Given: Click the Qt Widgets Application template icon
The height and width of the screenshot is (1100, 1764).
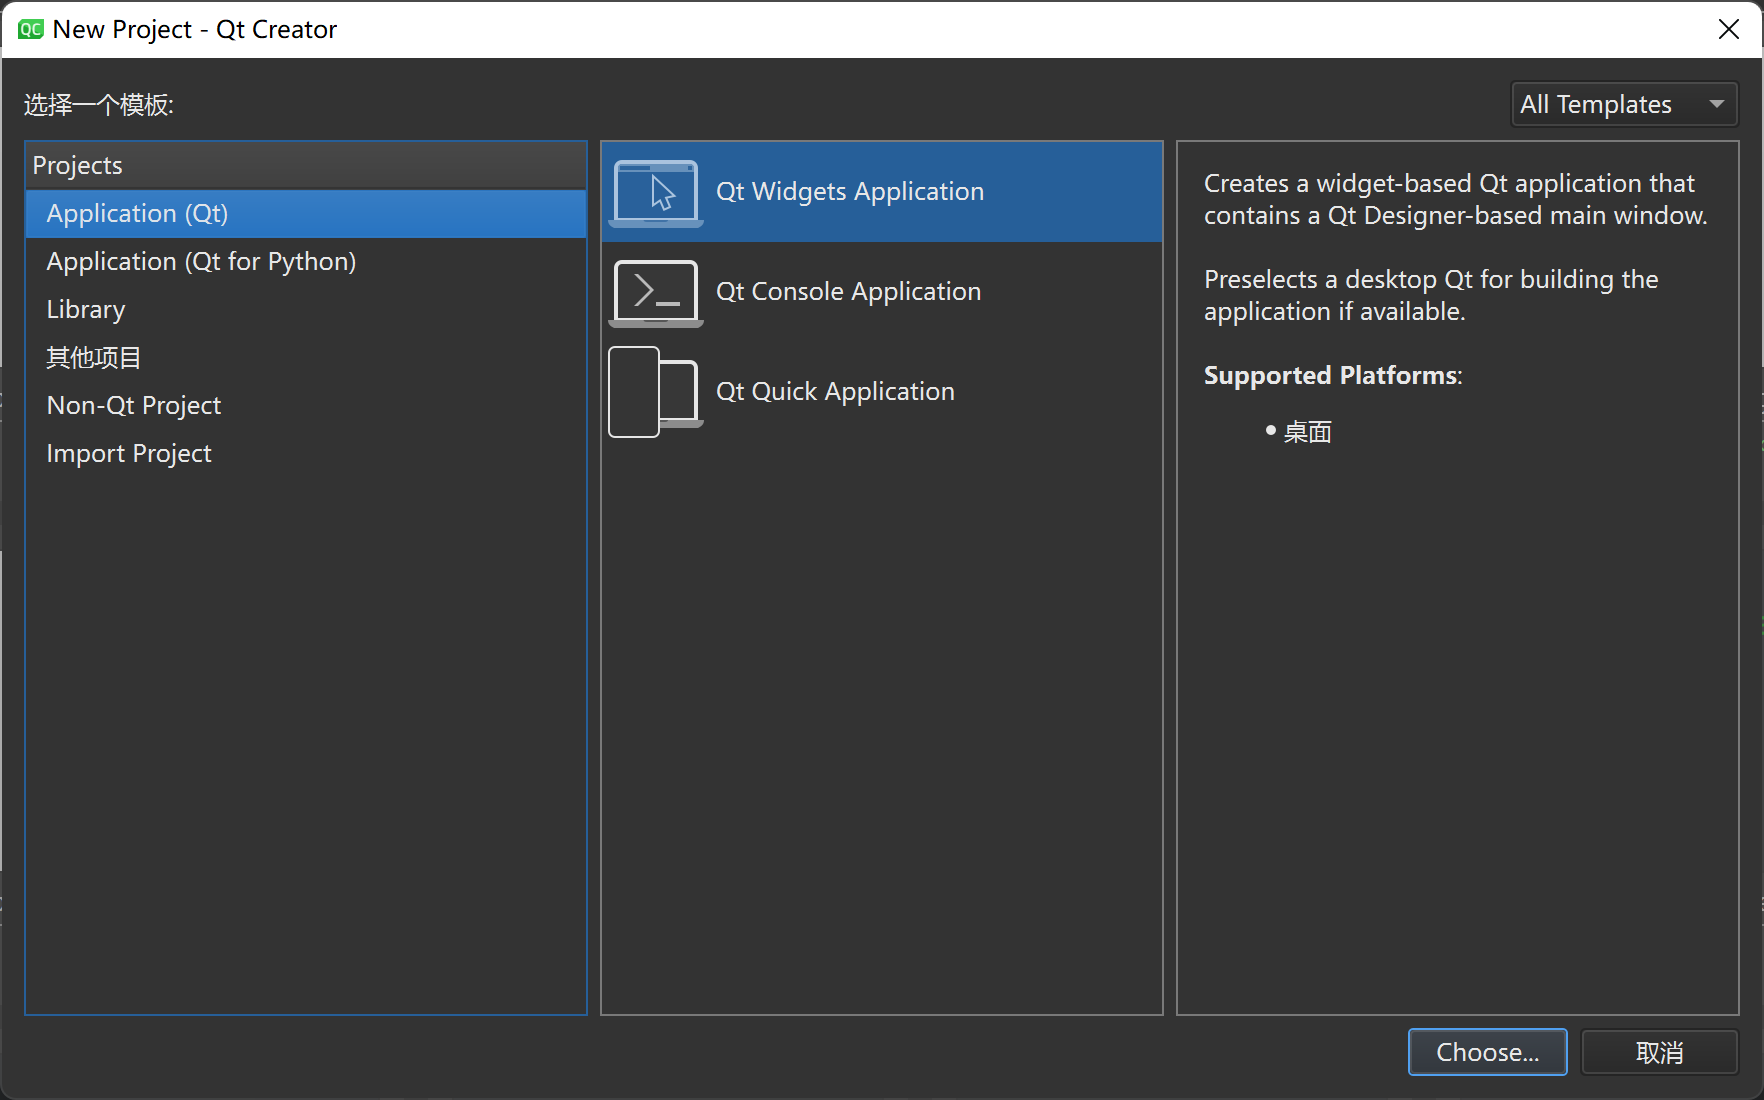Looking at the screenshot, I should tap(656, 192).
